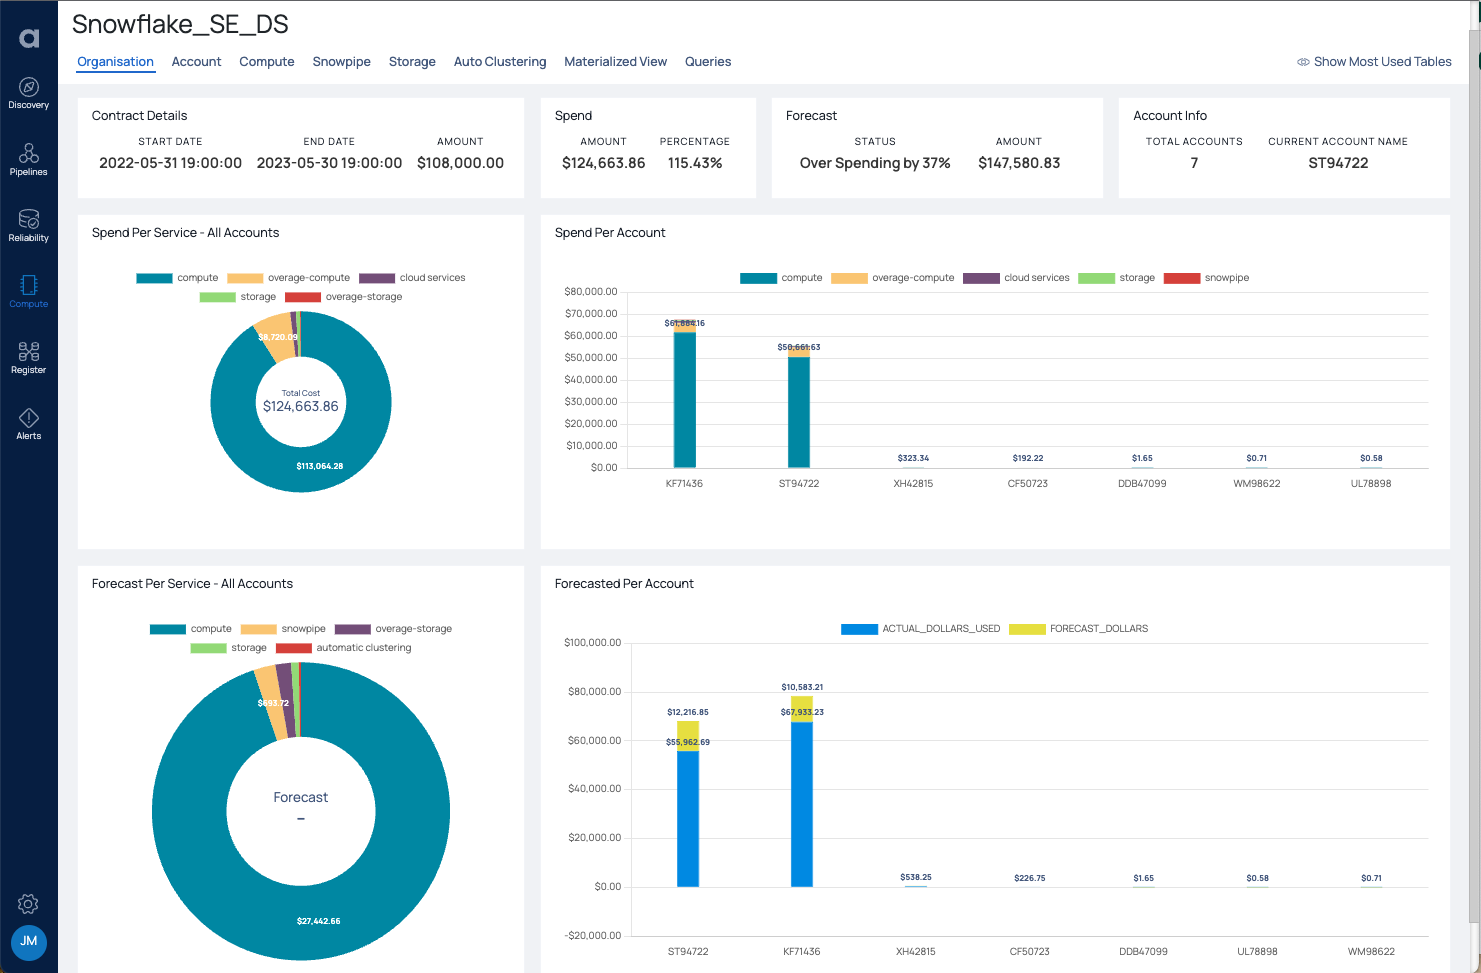
Task: Click the DDB47099 label in Forecasted Per Account
Action: [x=1143, y=952]
